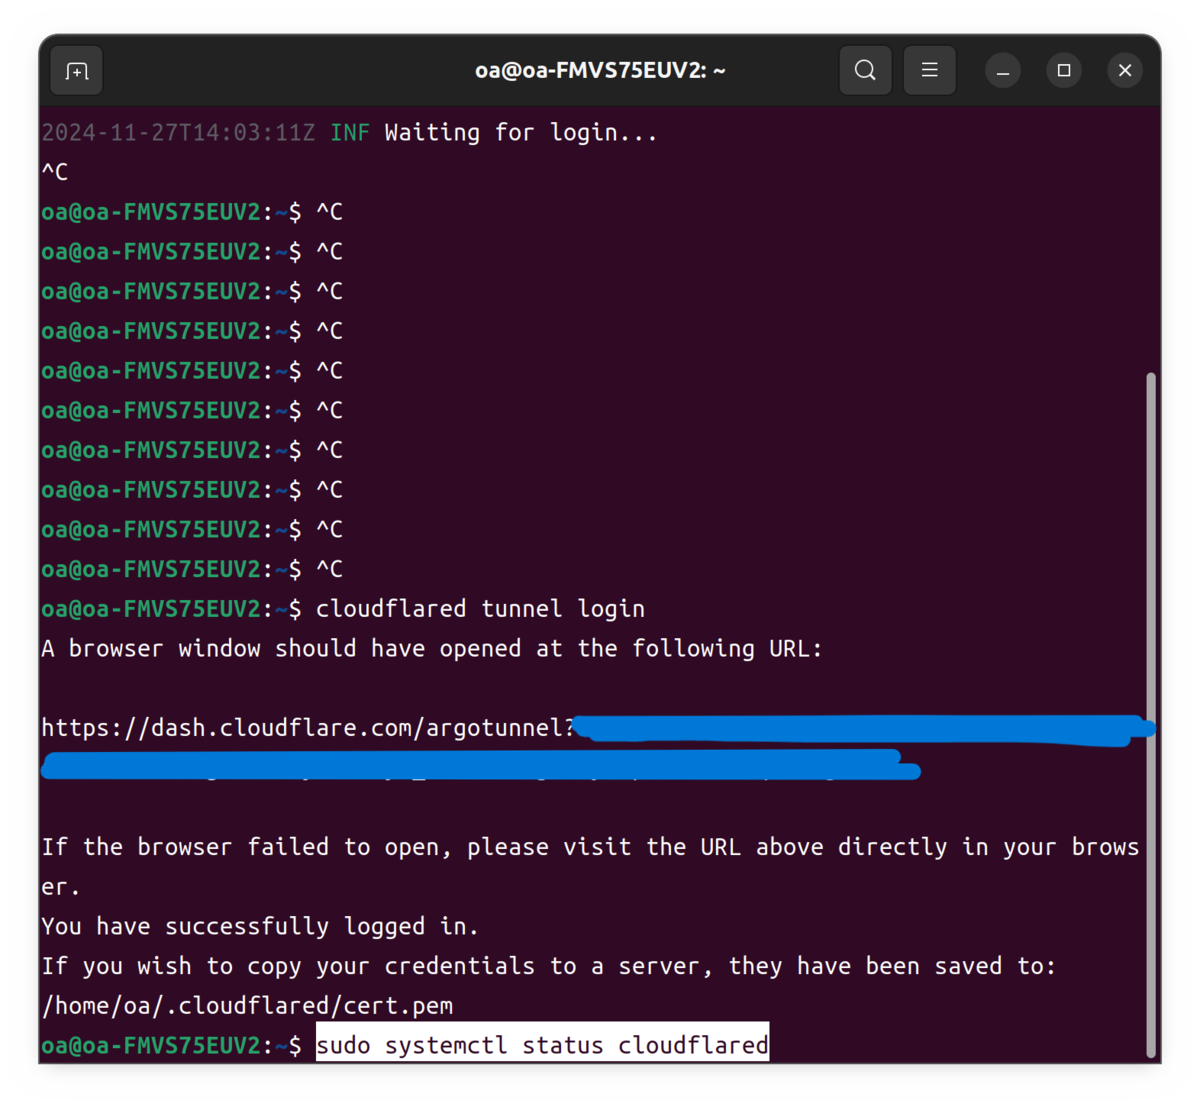Click 'A browser window should have opened' line
Image resolution: width=1200 pixels, height=1107 pixels.
(432, 649)
